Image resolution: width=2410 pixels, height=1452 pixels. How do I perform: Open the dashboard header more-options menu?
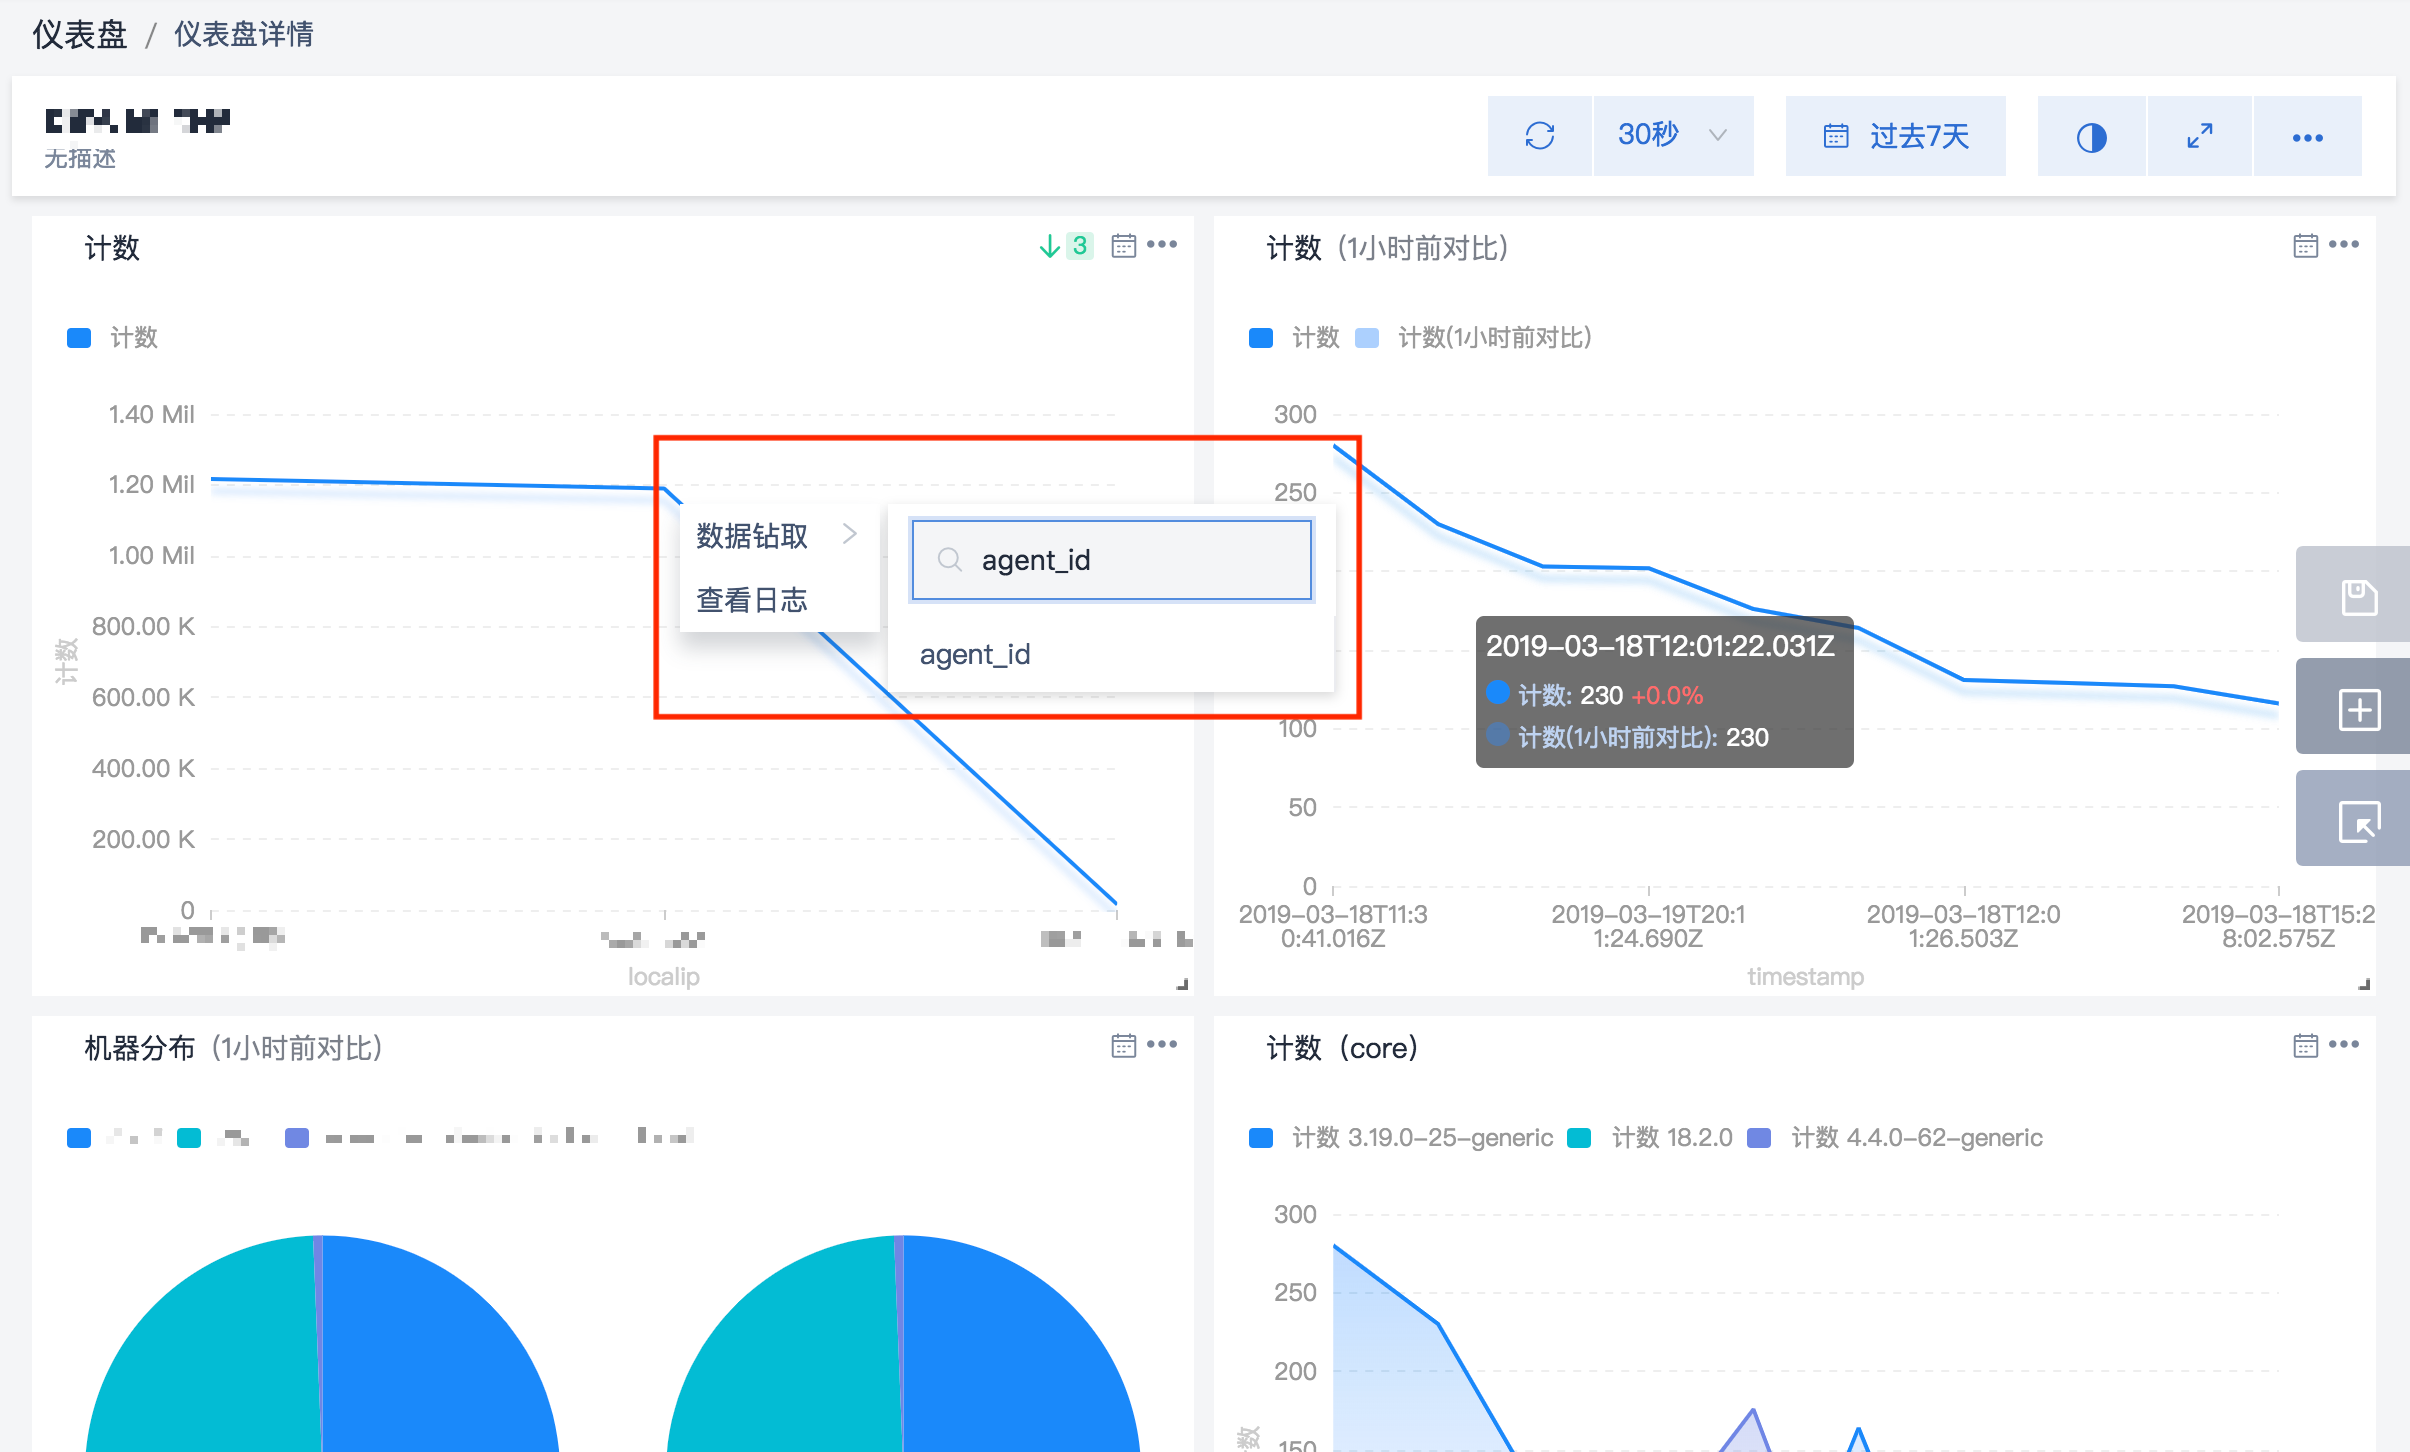point(2307,136)
